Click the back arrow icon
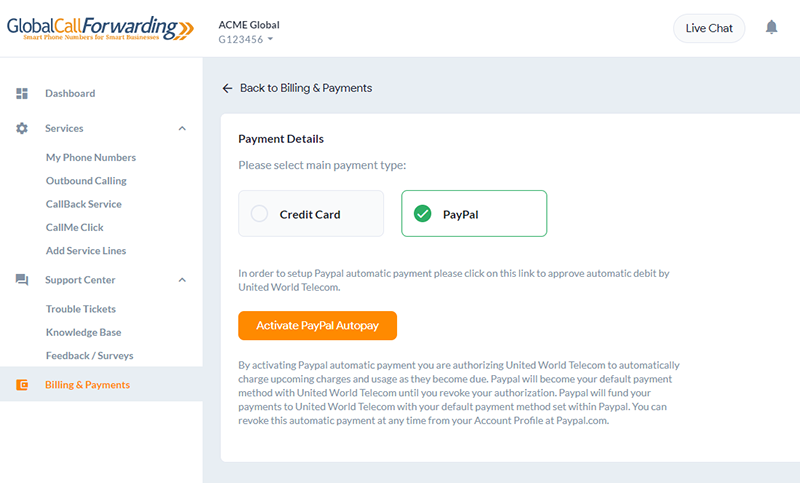Screen dimensions: 800x483 click(228, 88)
